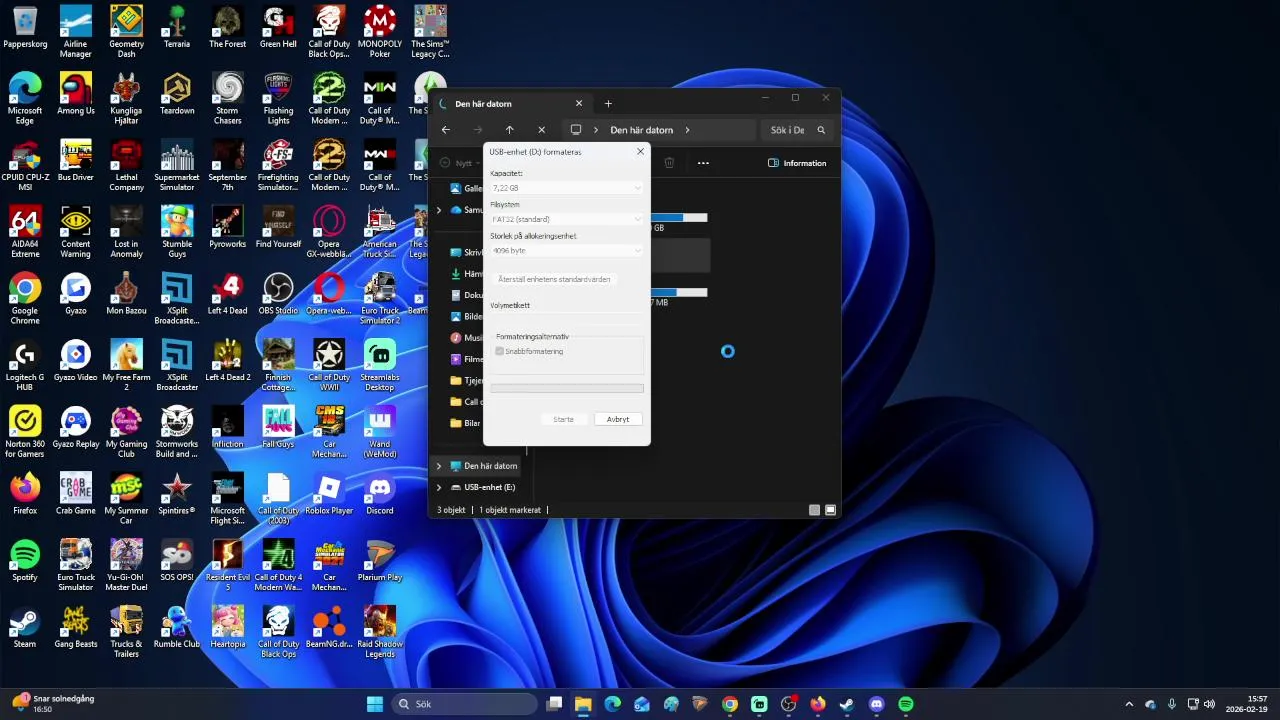Open Discord from the taskbar

tap(877, 704)
